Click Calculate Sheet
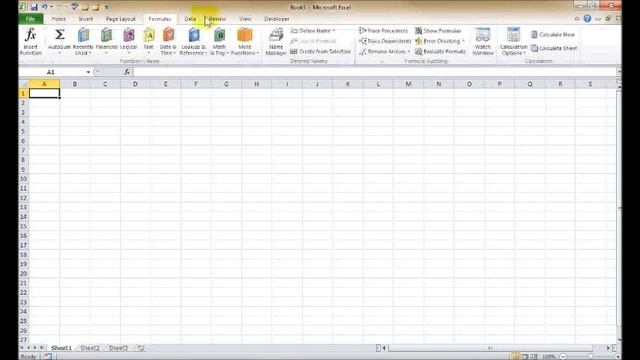 554,48
